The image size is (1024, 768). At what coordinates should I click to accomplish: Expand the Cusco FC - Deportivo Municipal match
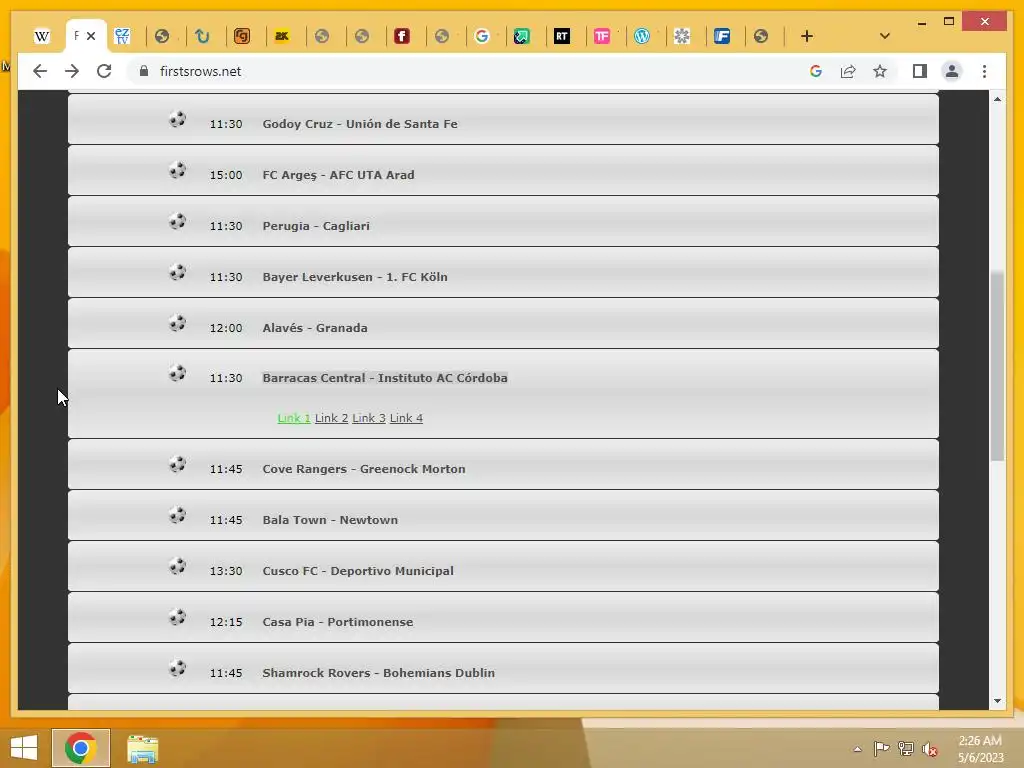(358, 571)
